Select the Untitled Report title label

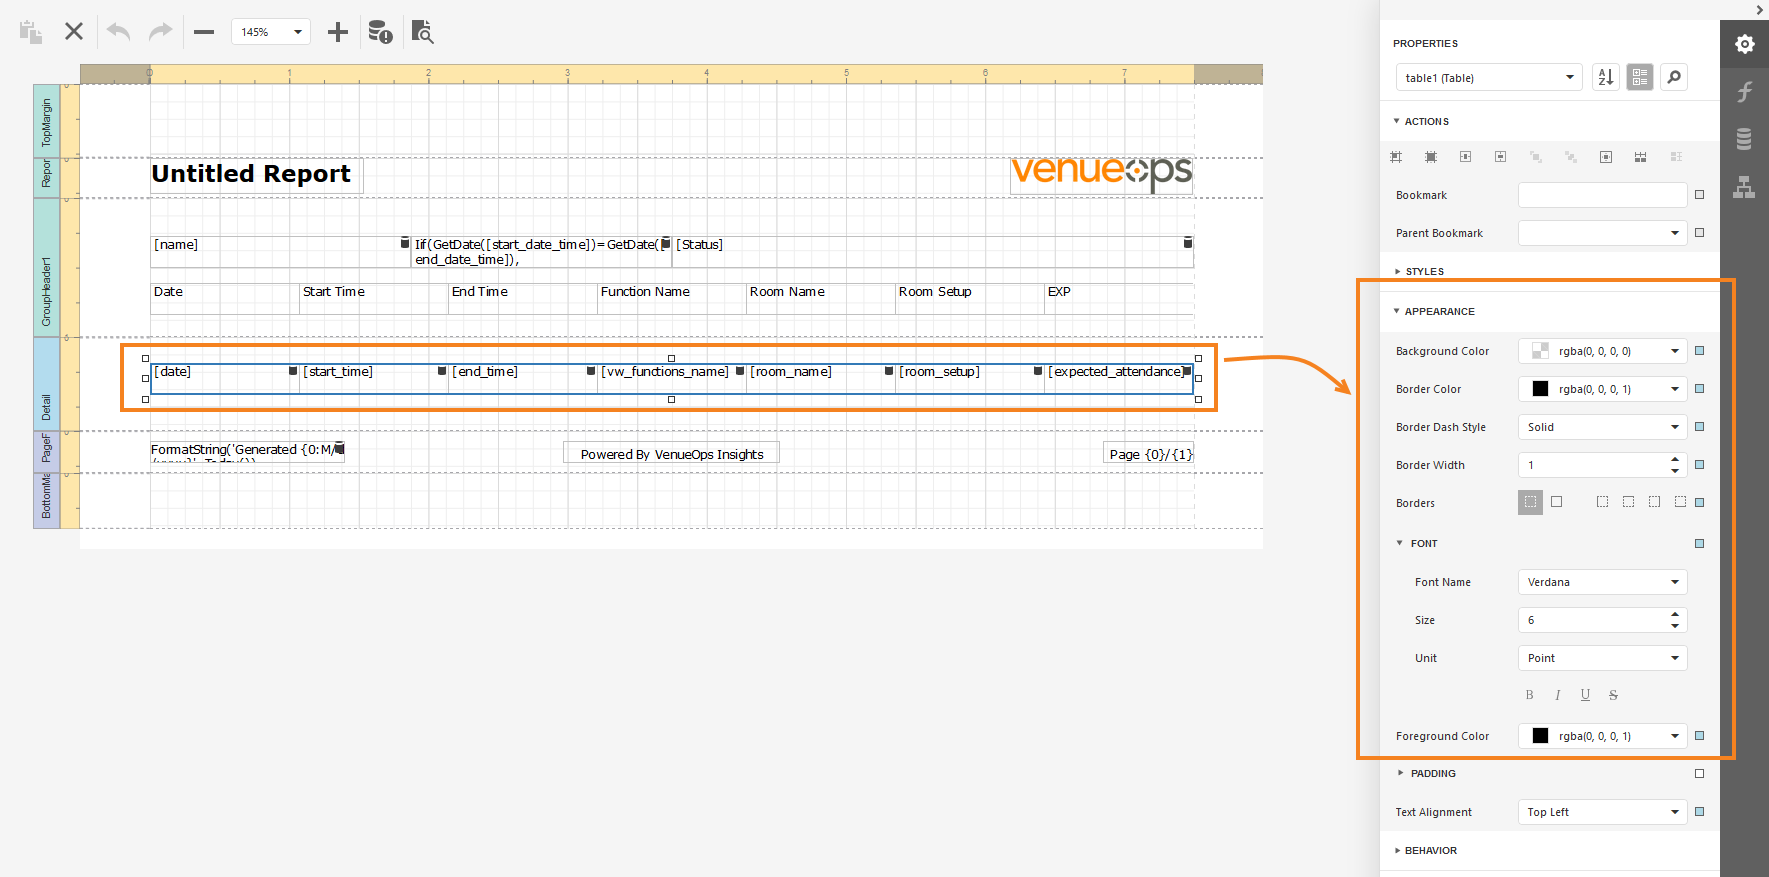[x=256, y=174]
